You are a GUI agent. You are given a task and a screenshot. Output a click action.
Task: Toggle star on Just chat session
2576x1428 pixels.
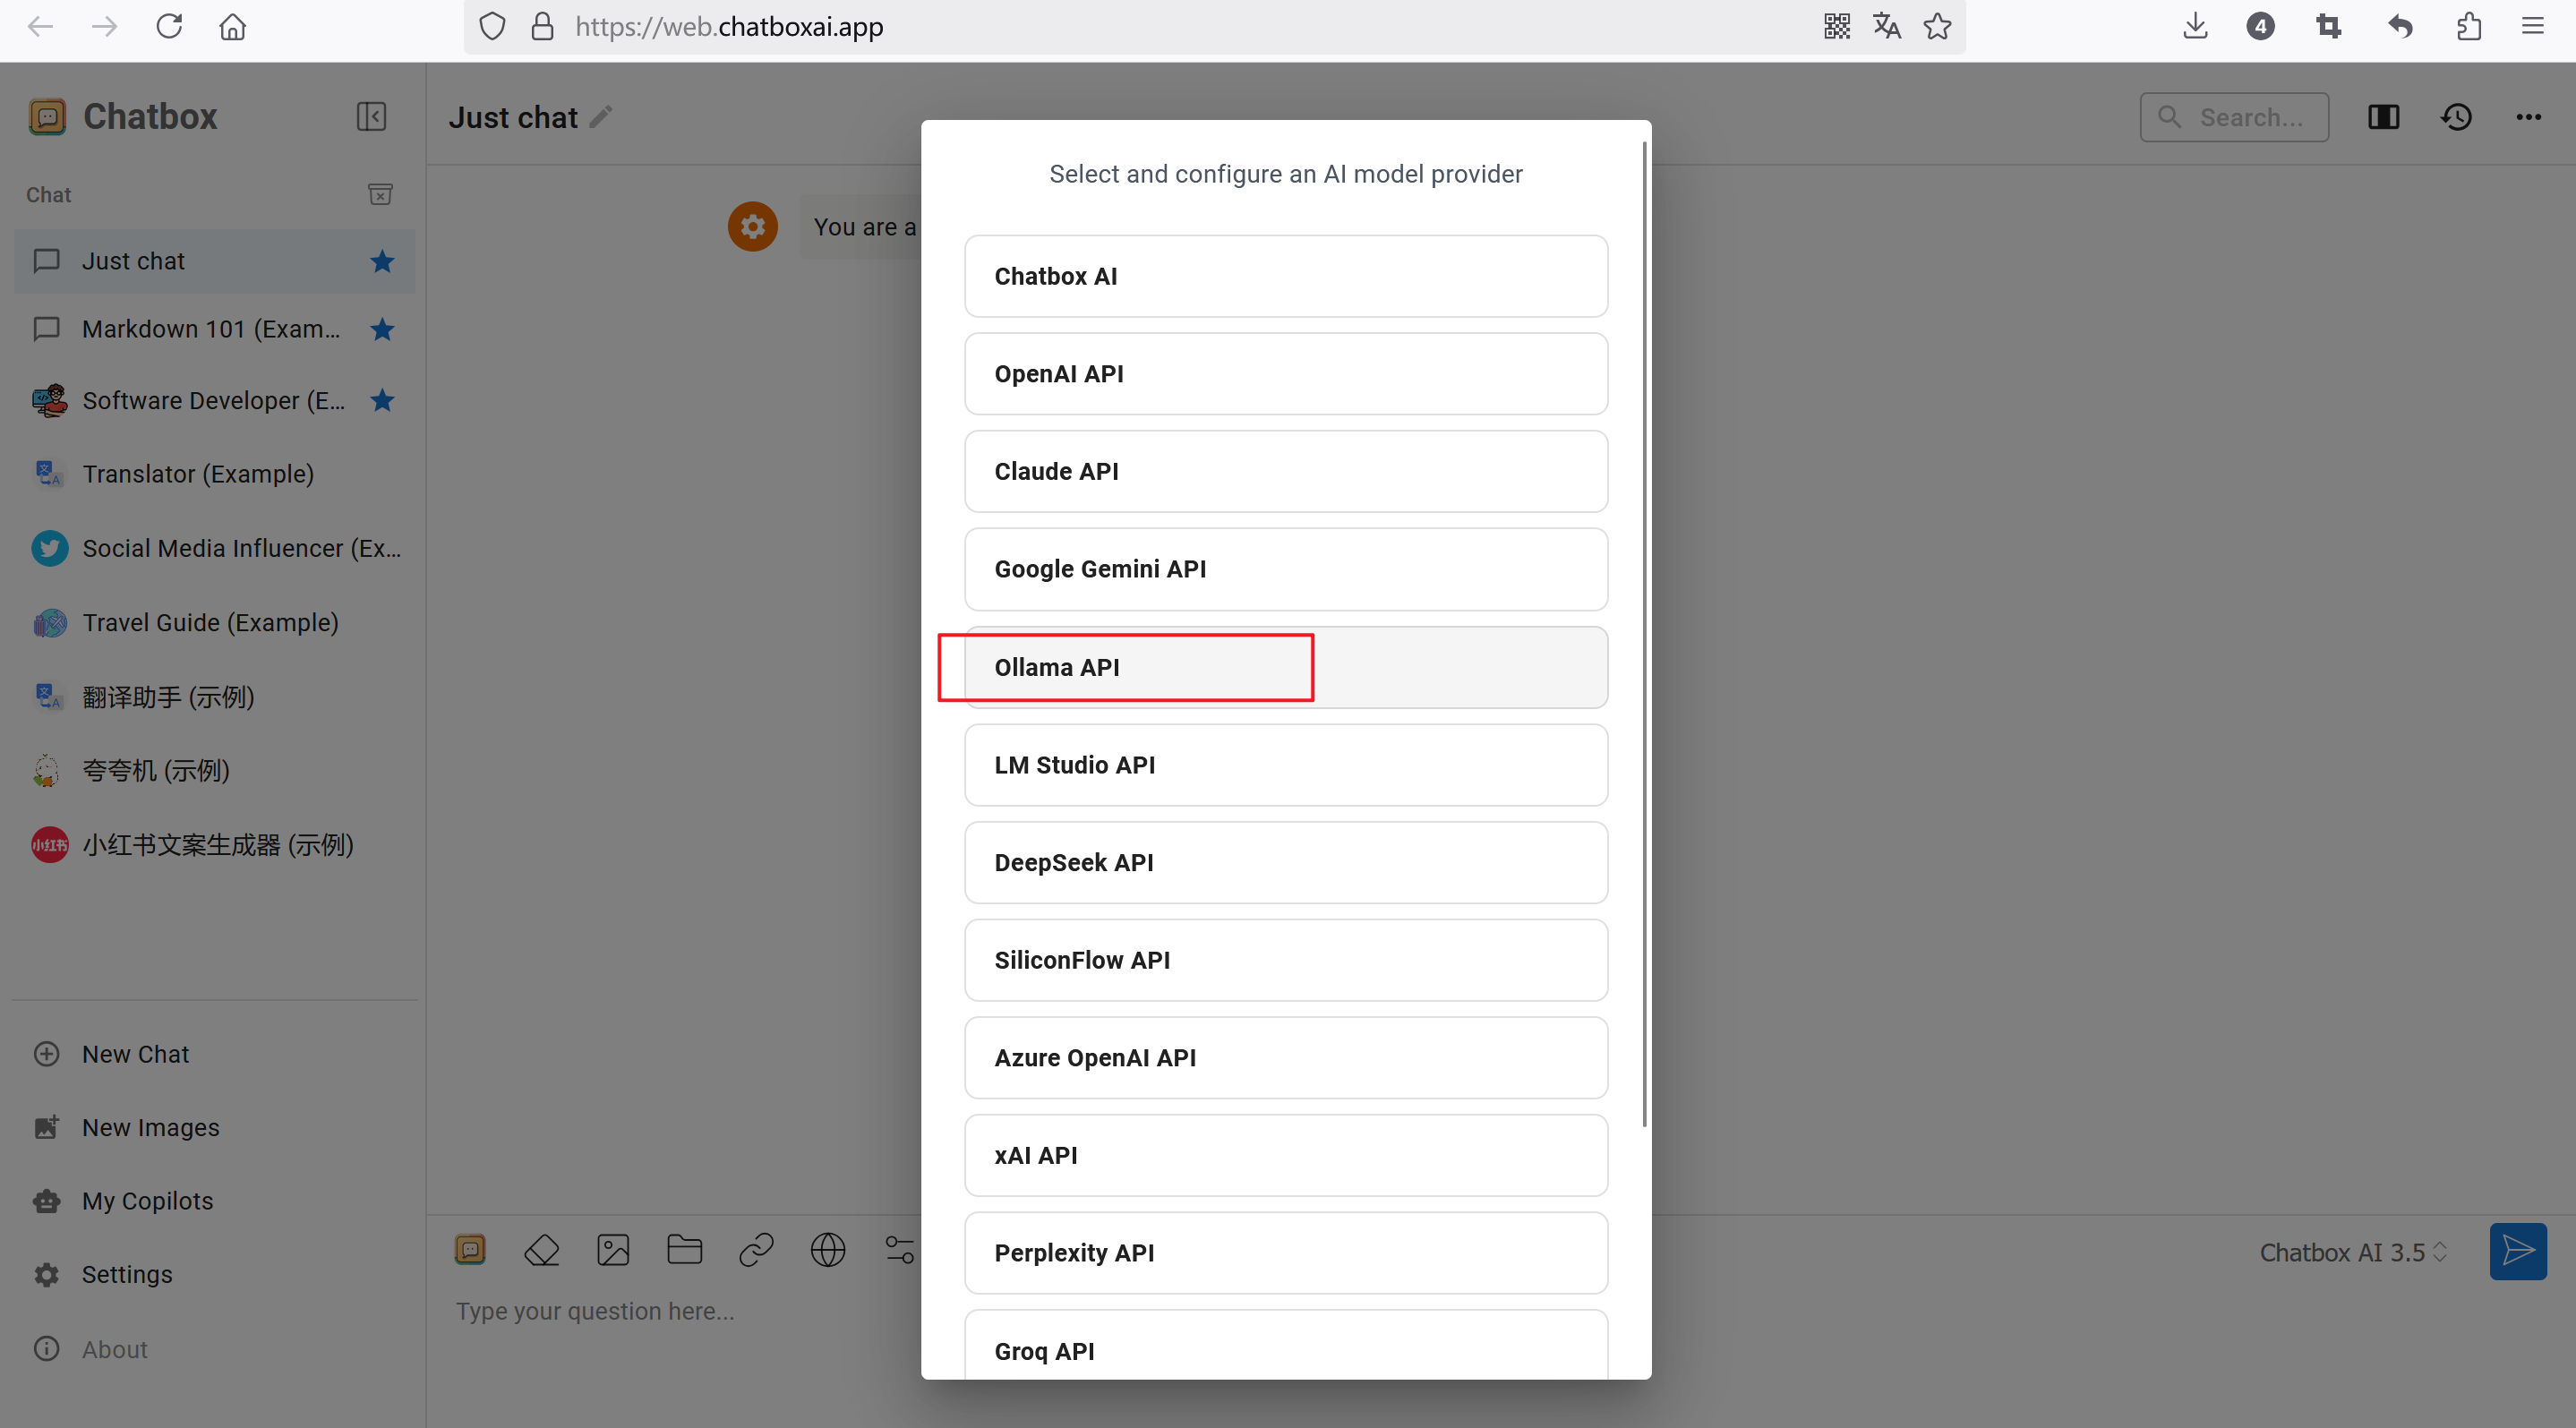pos(382,262)
